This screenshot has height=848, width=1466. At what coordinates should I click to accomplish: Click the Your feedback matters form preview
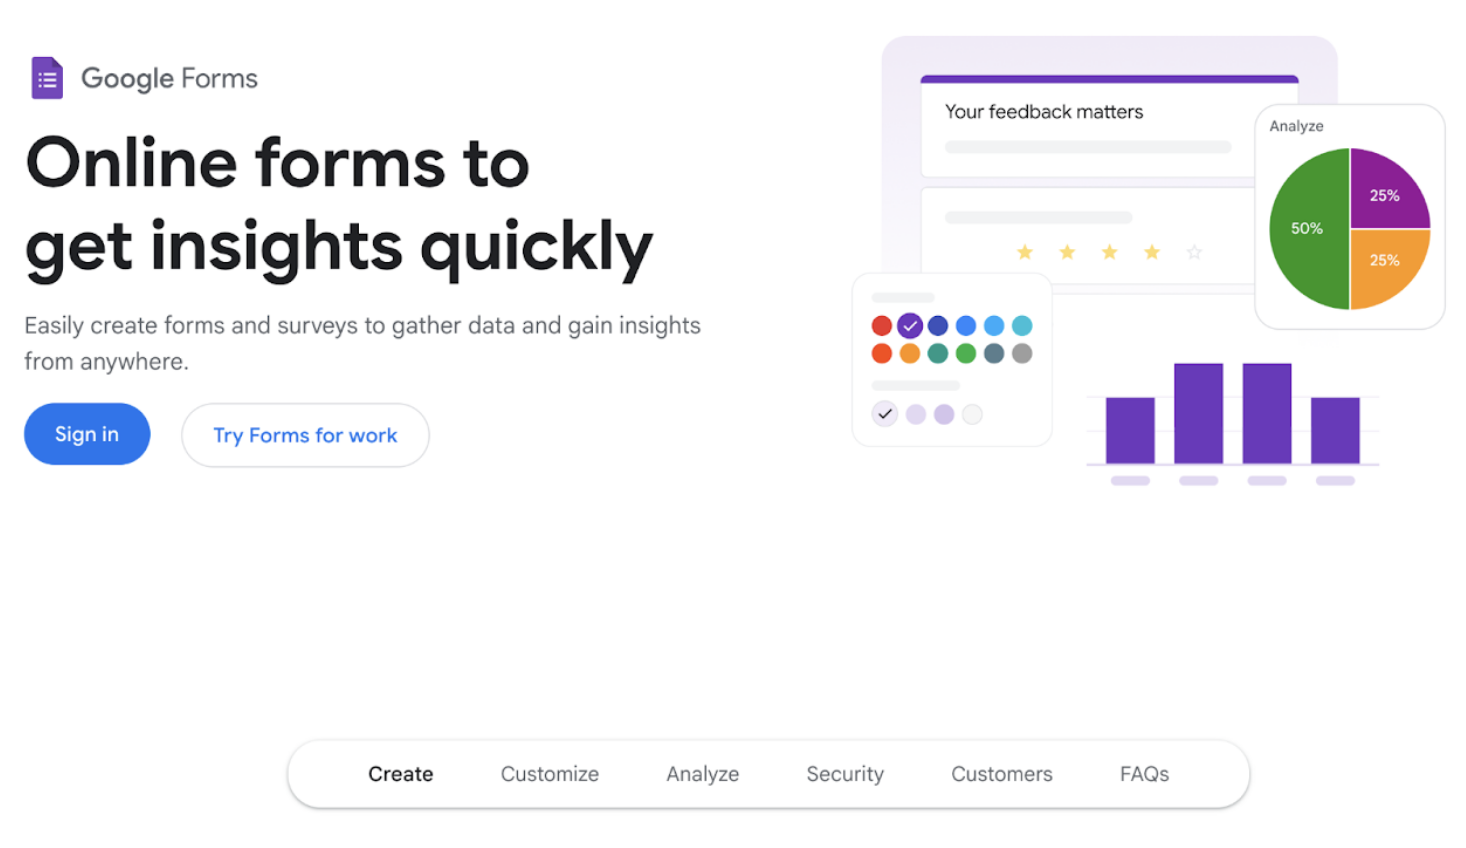1043,112
